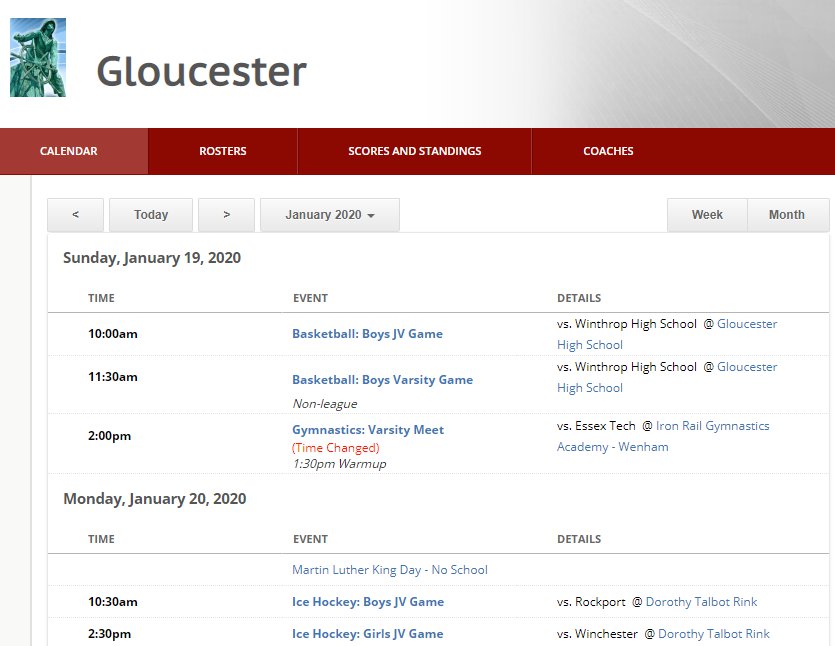Switch to Month view
Image resolution: width=835 pixels, height=646 pixels.
pyautogui.click(x=787, y=214)
